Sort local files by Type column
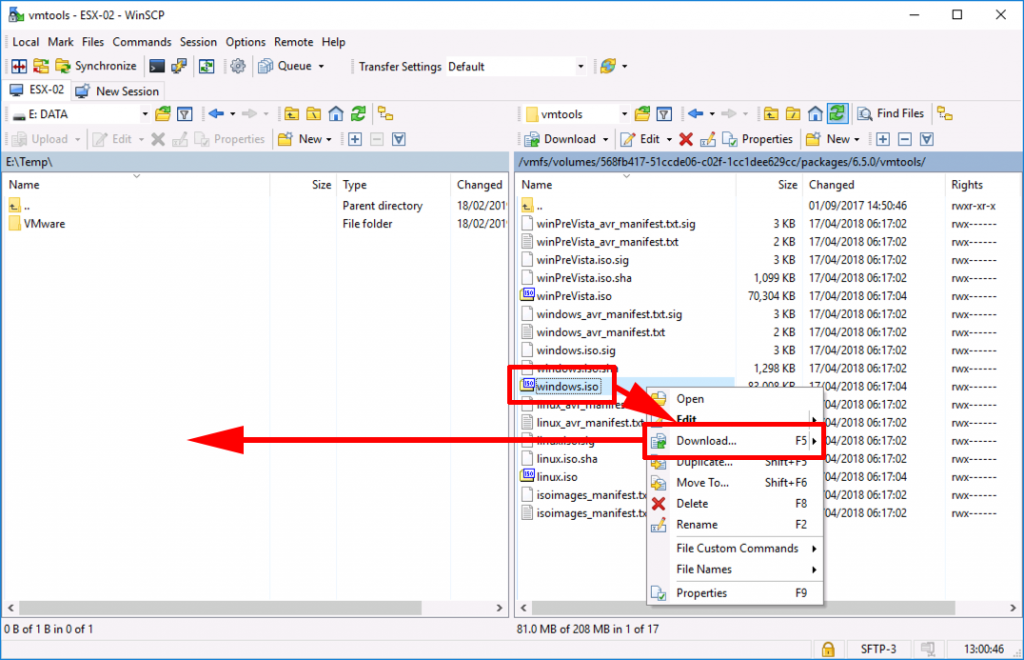 point(394,185)
